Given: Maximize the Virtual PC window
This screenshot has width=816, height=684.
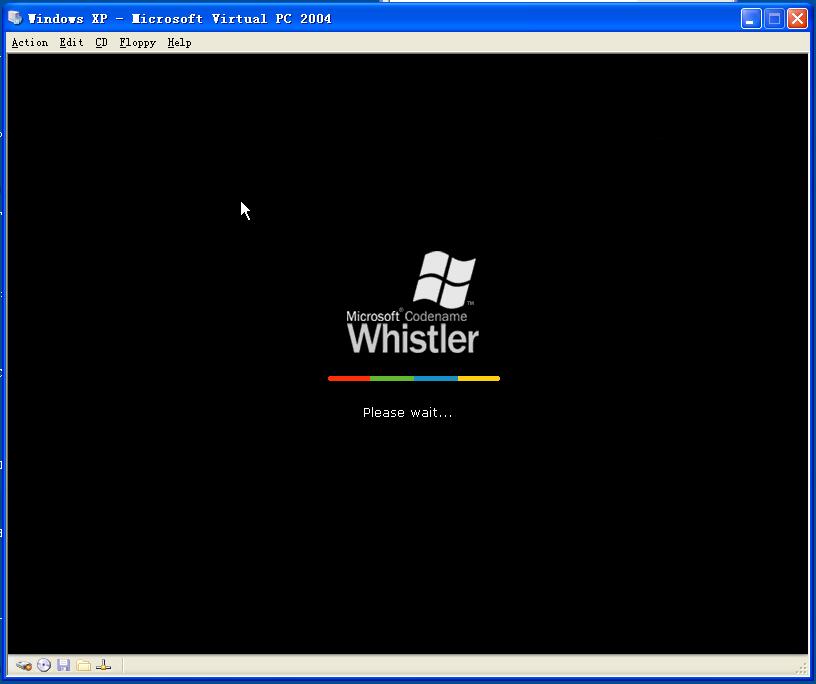Looking at the screenshot, I should (x=774, y=19).
